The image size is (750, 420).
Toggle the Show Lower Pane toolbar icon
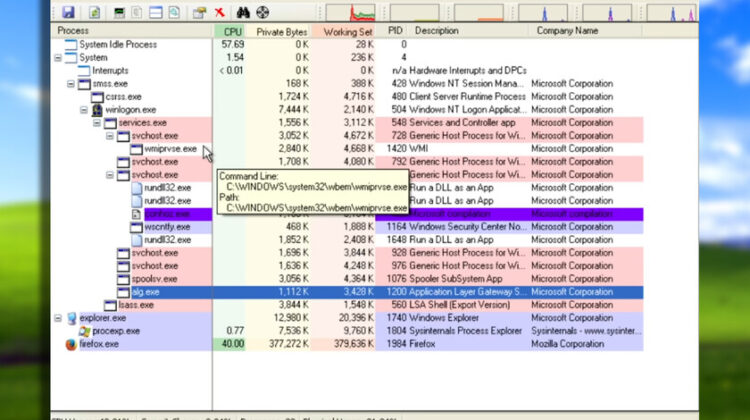click(155, 12)
